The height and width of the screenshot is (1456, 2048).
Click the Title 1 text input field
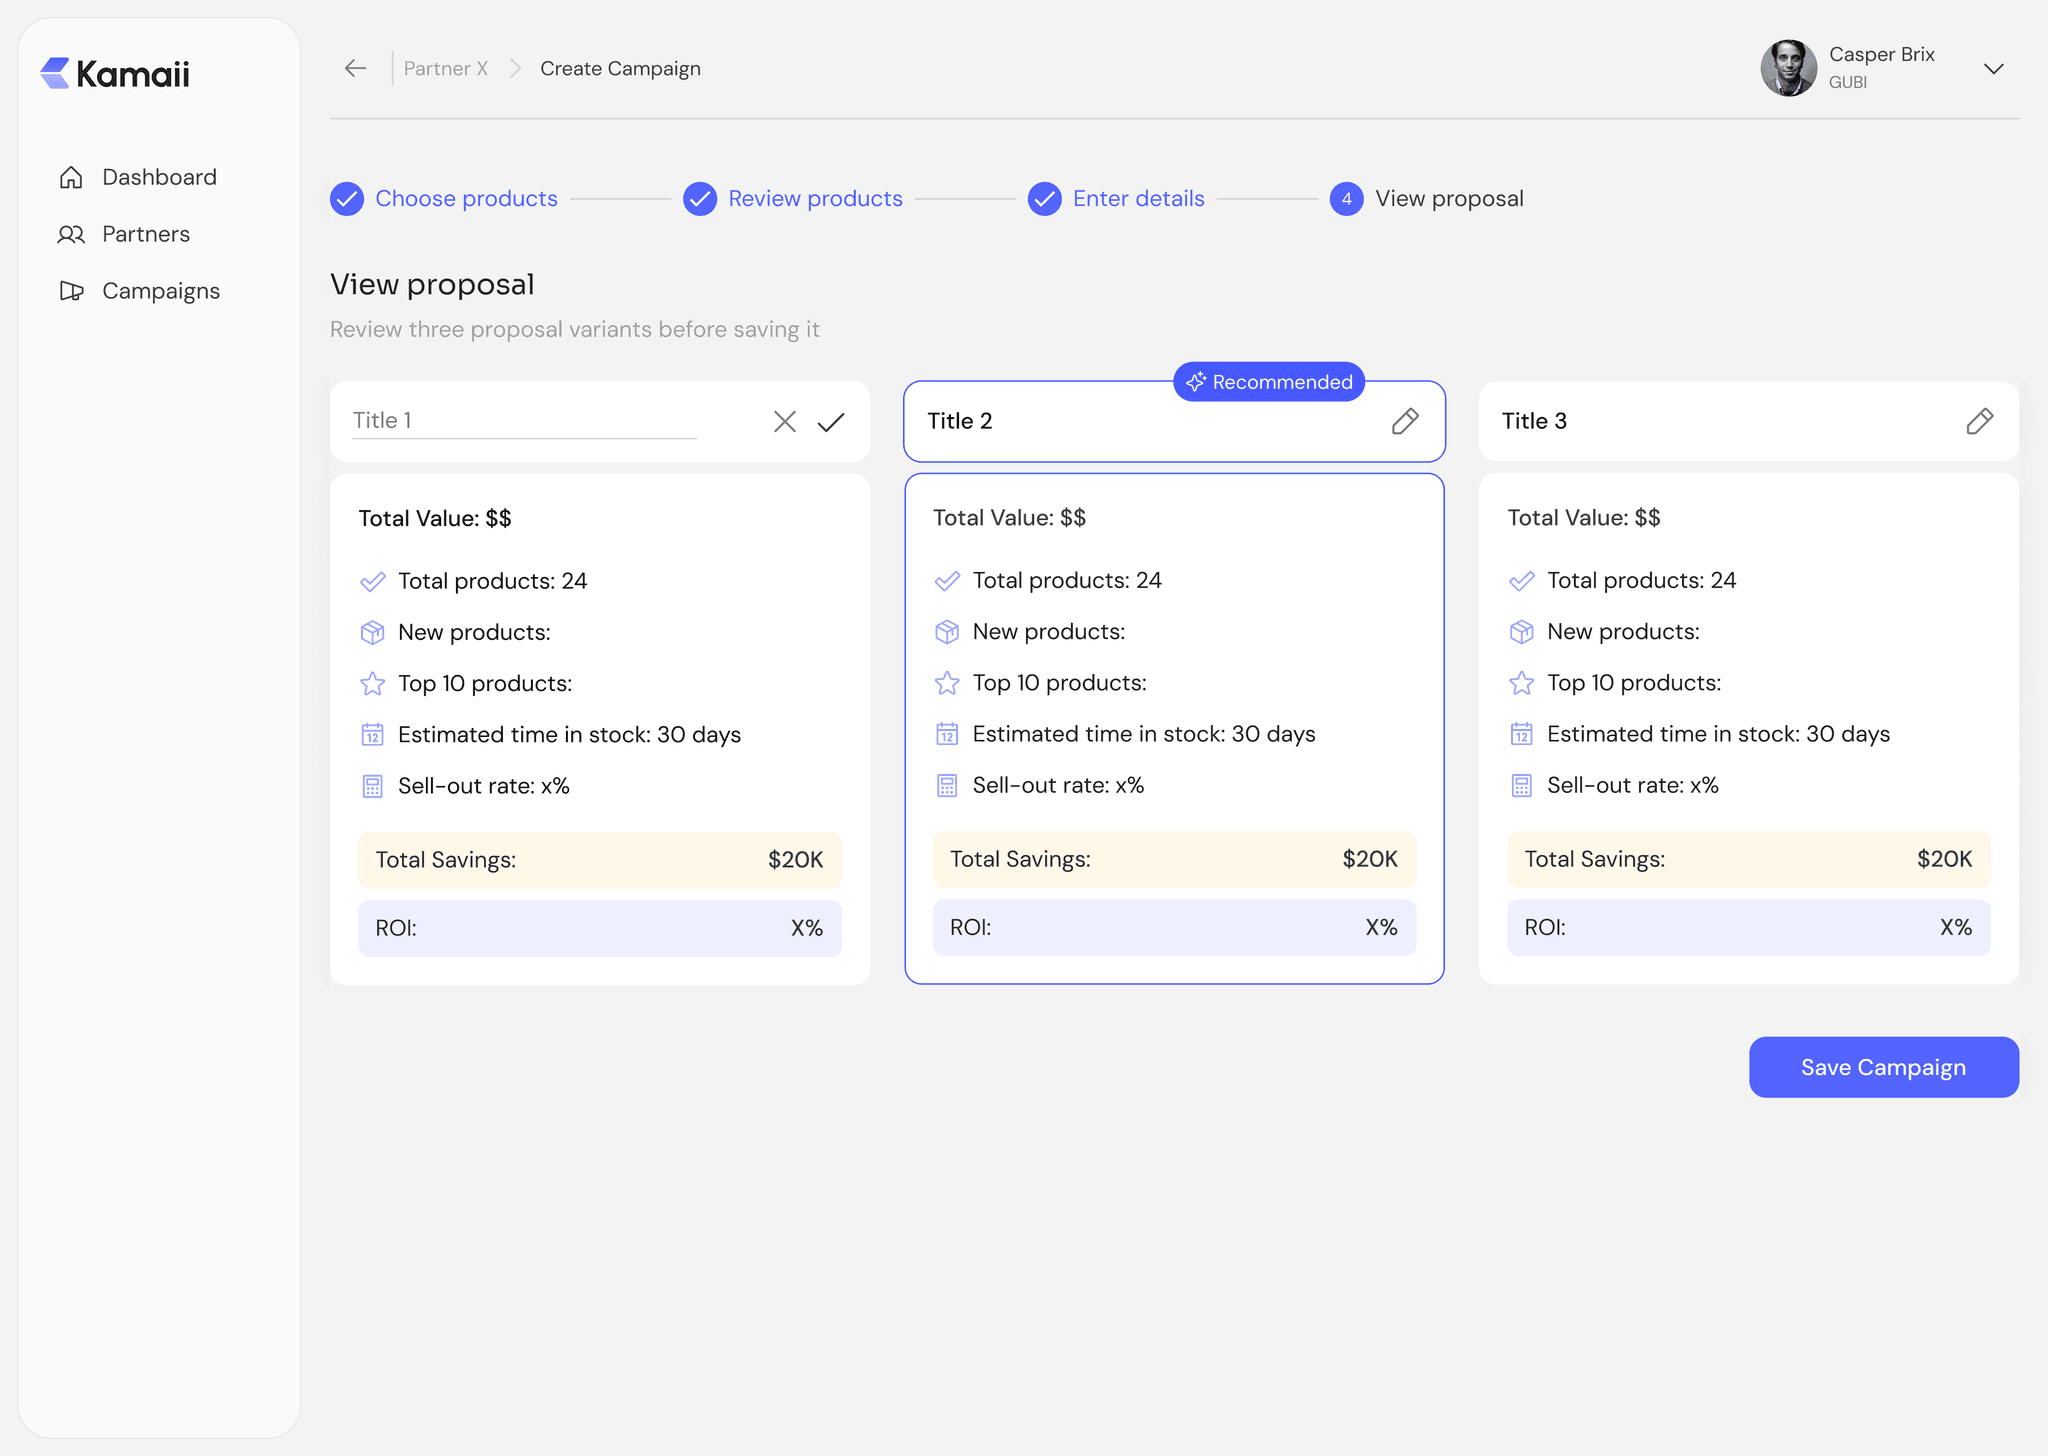click(x=524, y=421)
